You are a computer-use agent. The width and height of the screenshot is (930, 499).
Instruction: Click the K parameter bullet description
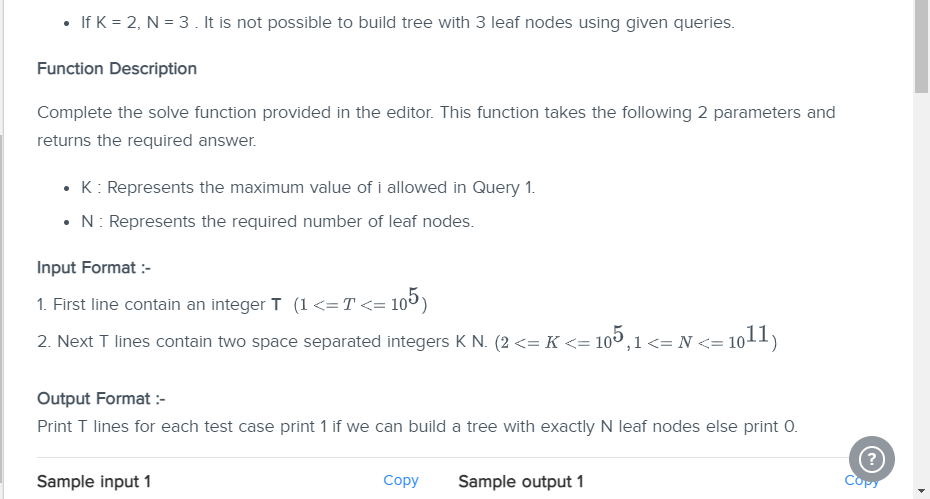308,187
